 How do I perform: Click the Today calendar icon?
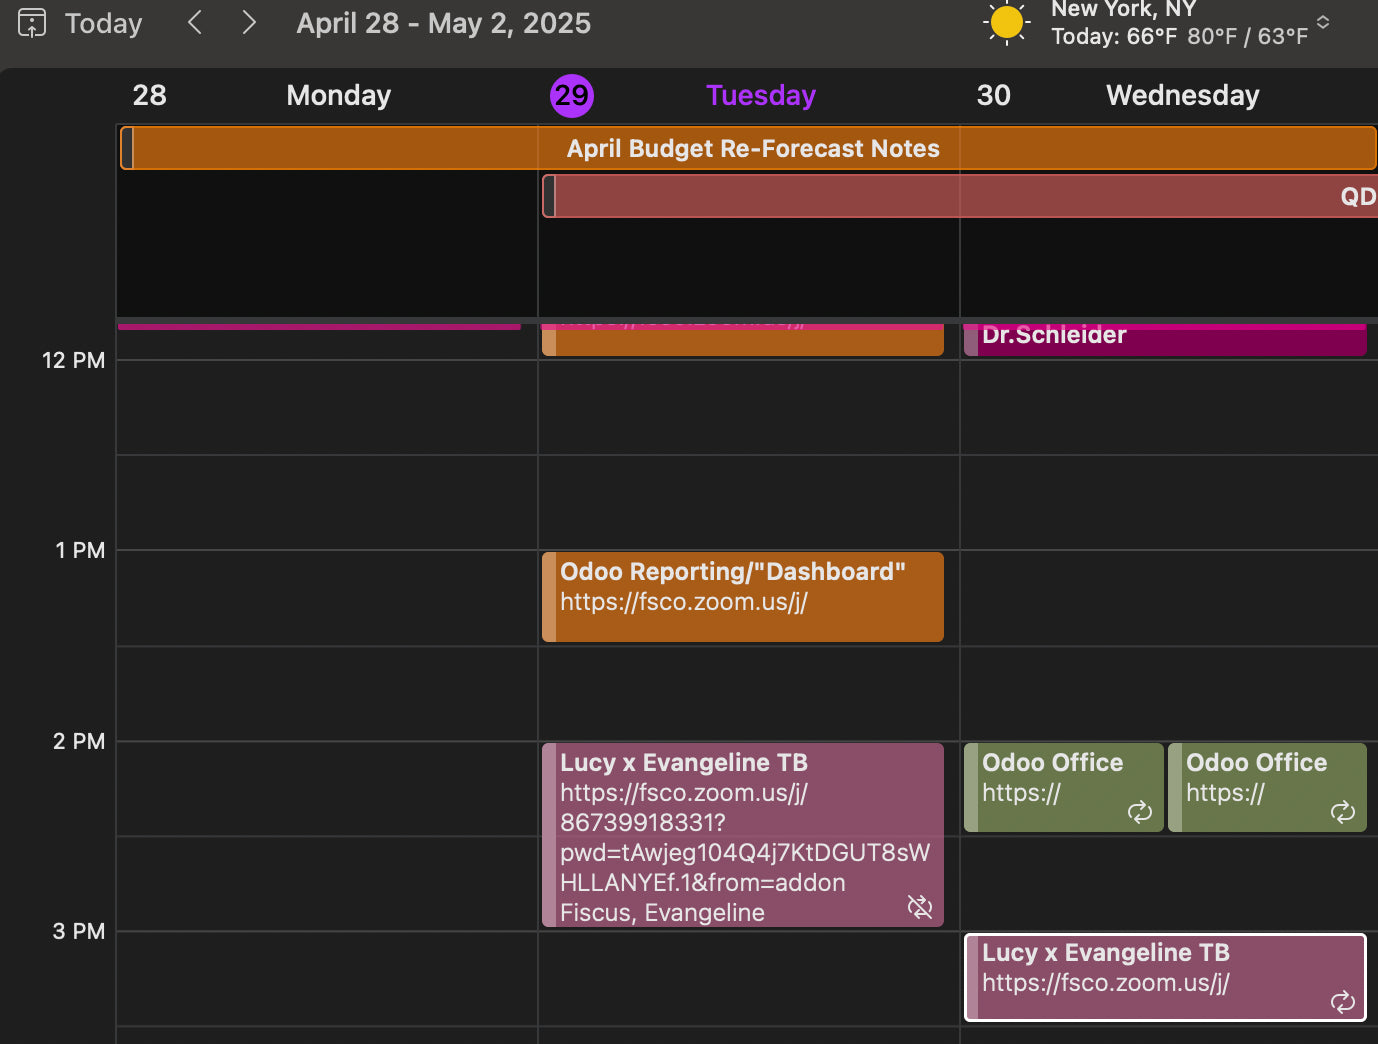[32, 23]
